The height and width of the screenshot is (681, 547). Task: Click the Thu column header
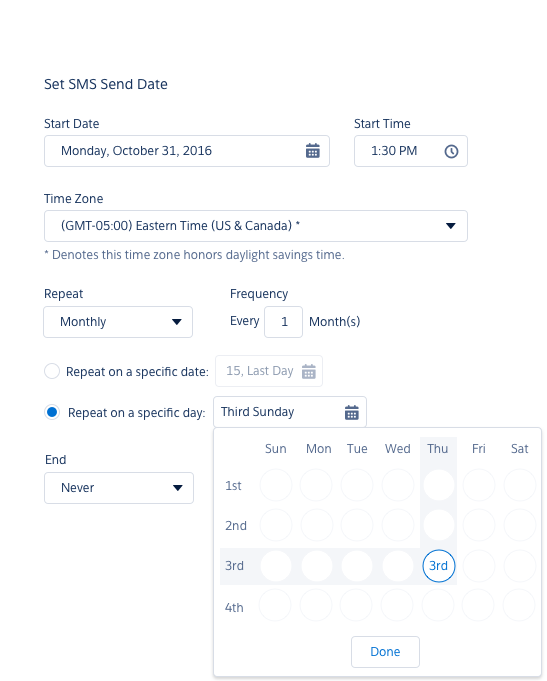click(x=438, y=449)
